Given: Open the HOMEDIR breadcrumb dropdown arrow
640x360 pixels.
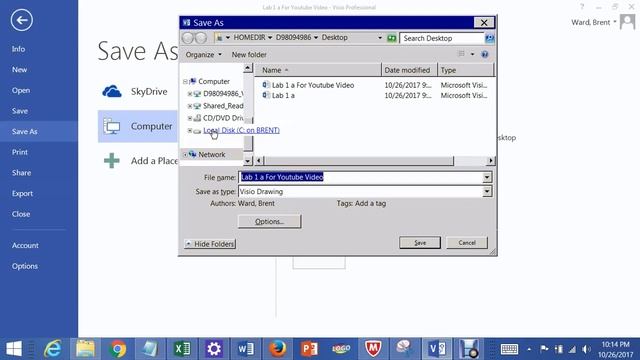Looking at the screenshot, I should [x=270, y=38].
